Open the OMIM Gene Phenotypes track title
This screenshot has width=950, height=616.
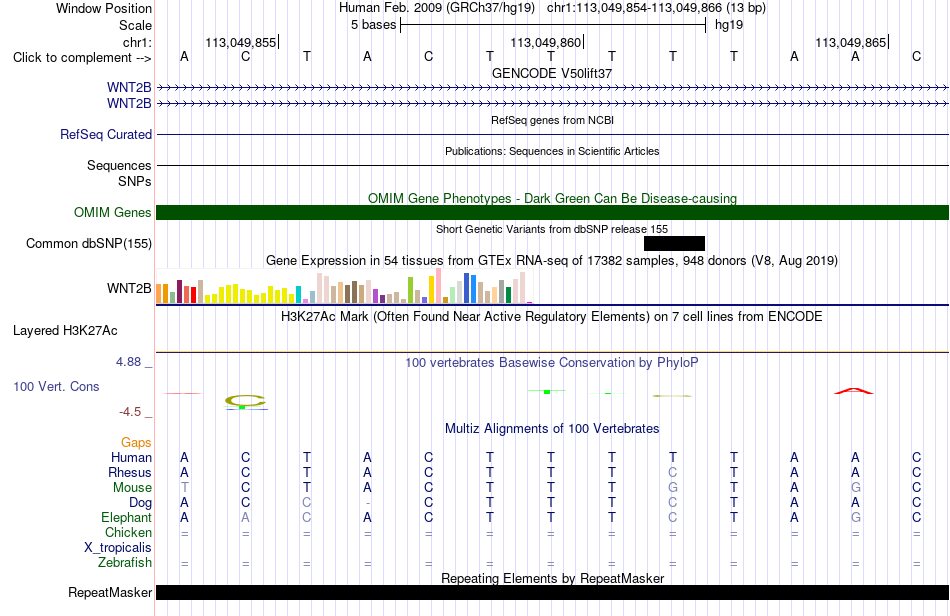pyautogui.click(x=552, y=199)
